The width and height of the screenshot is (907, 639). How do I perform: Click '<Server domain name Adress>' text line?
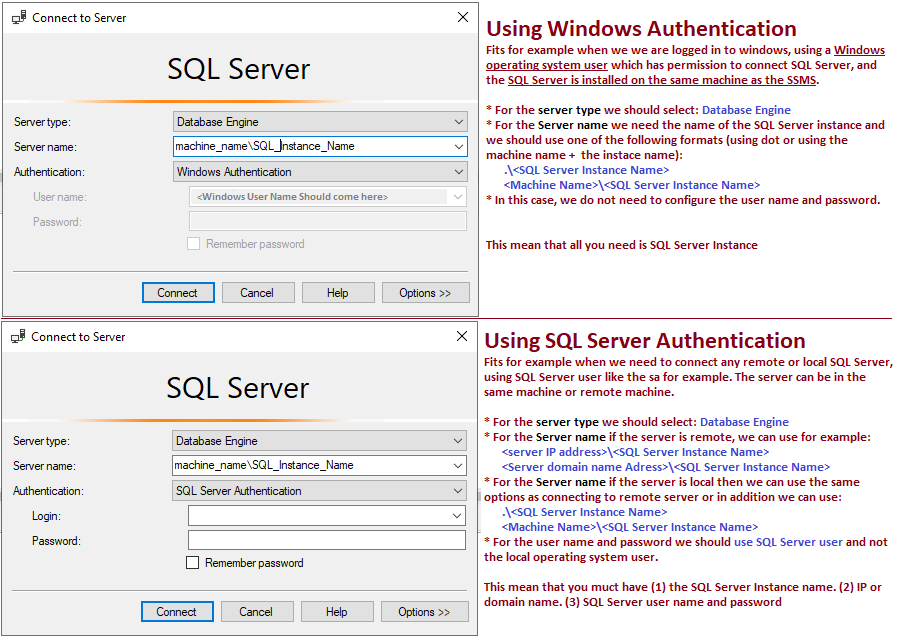point(666,467)
